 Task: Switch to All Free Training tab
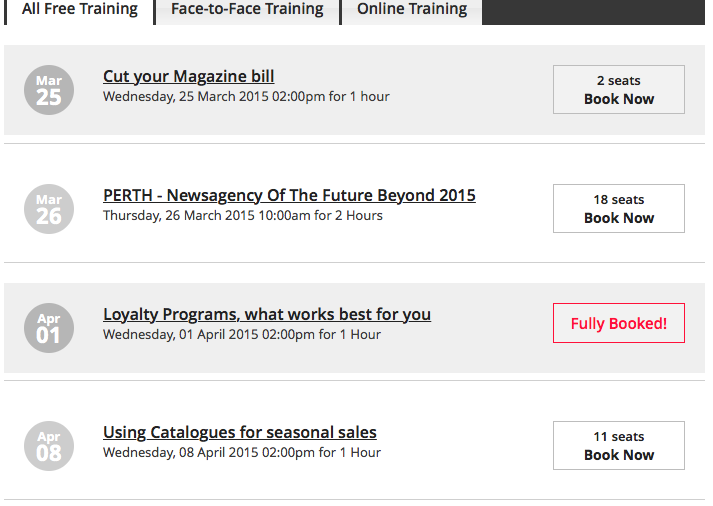coord(79,10)
